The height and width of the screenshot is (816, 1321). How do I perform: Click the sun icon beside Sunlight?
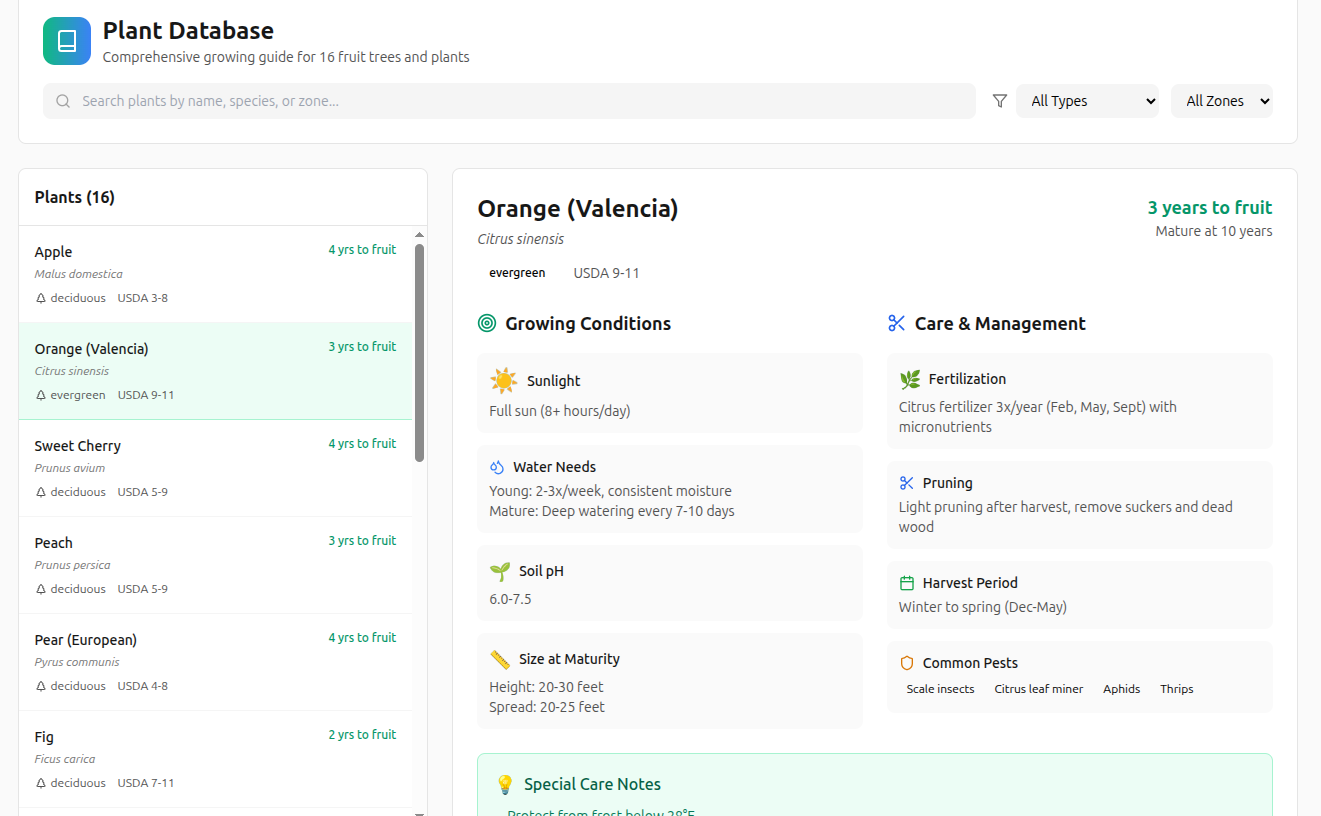504,381
